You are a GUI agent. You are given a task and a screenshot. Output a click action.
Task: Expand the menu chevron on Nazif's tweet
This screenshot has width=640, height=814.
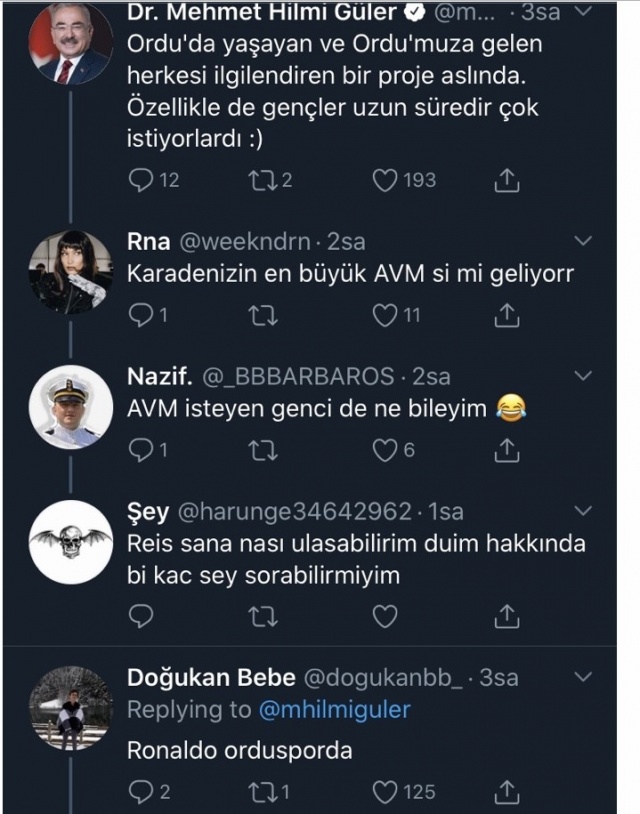585,375
